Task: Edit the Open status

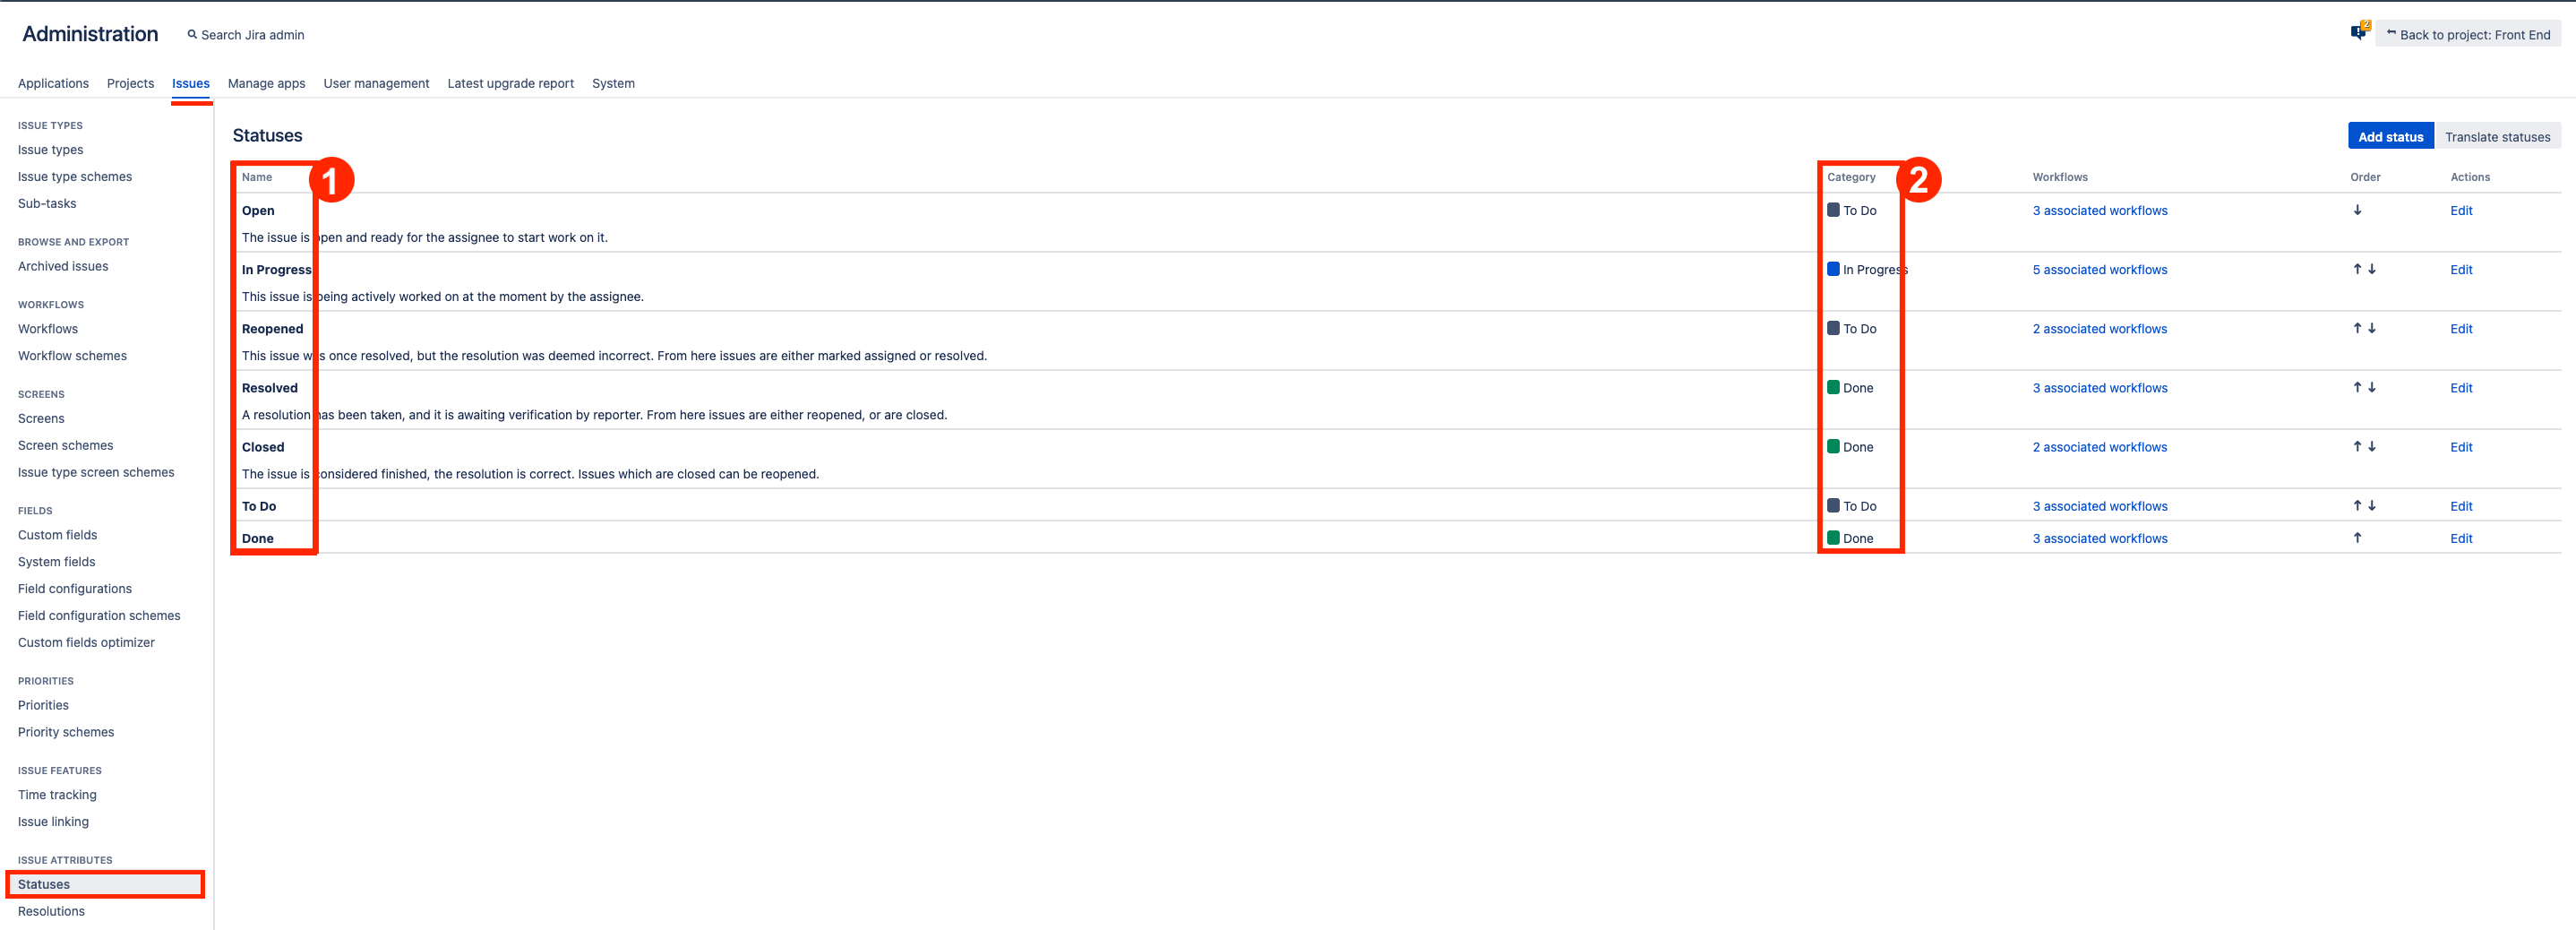Action: [2461, 210]
